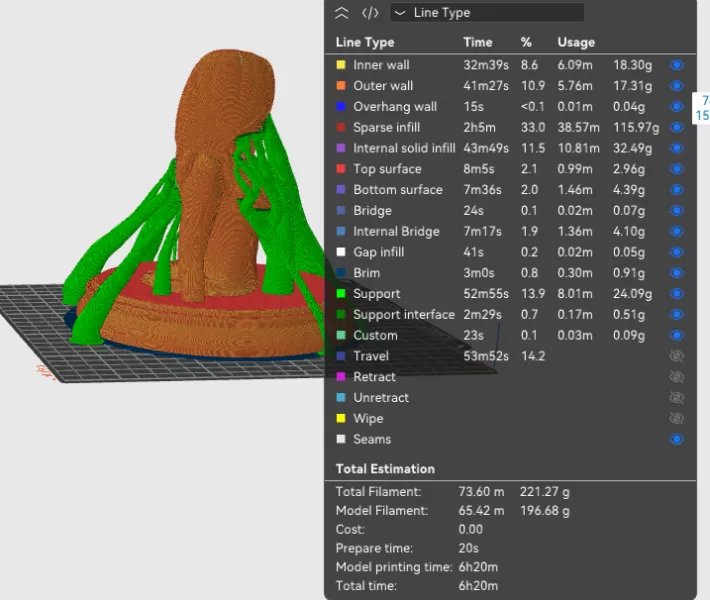
Task: Select the Internal solid infill row label
Action: [x=404, y=148]
